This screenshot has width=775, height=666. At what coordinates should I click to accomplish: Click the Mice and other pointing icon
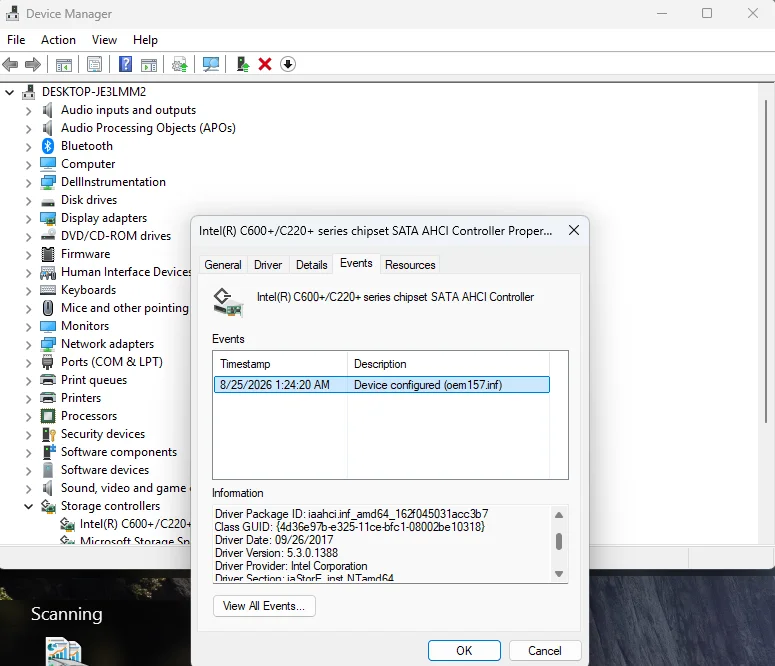coord(48,308)
